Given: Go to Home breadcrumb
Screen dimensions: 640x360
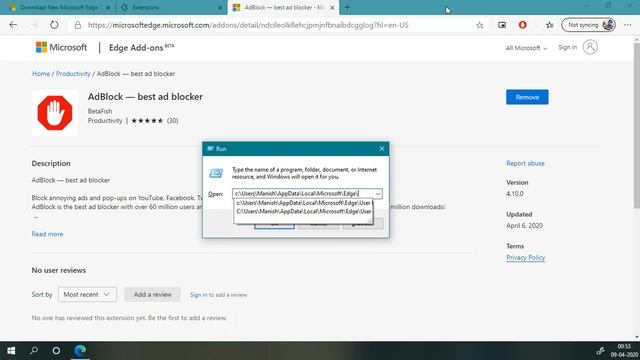Looking at the screenshot, I should (x=41, y=74).
